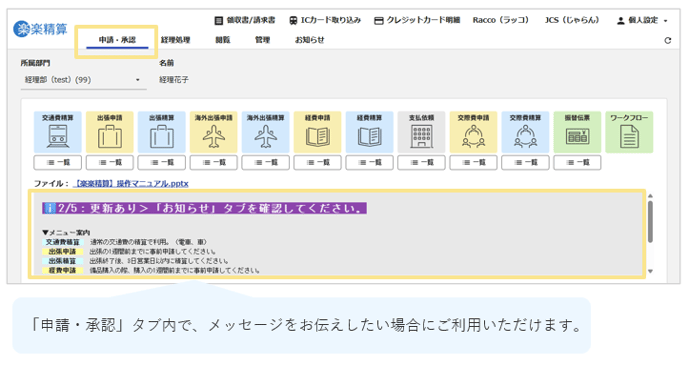Viewport: 689px width, 366px height.
Task: Open the 交際費精算 people tile
Action: click(x=525, y=132)
